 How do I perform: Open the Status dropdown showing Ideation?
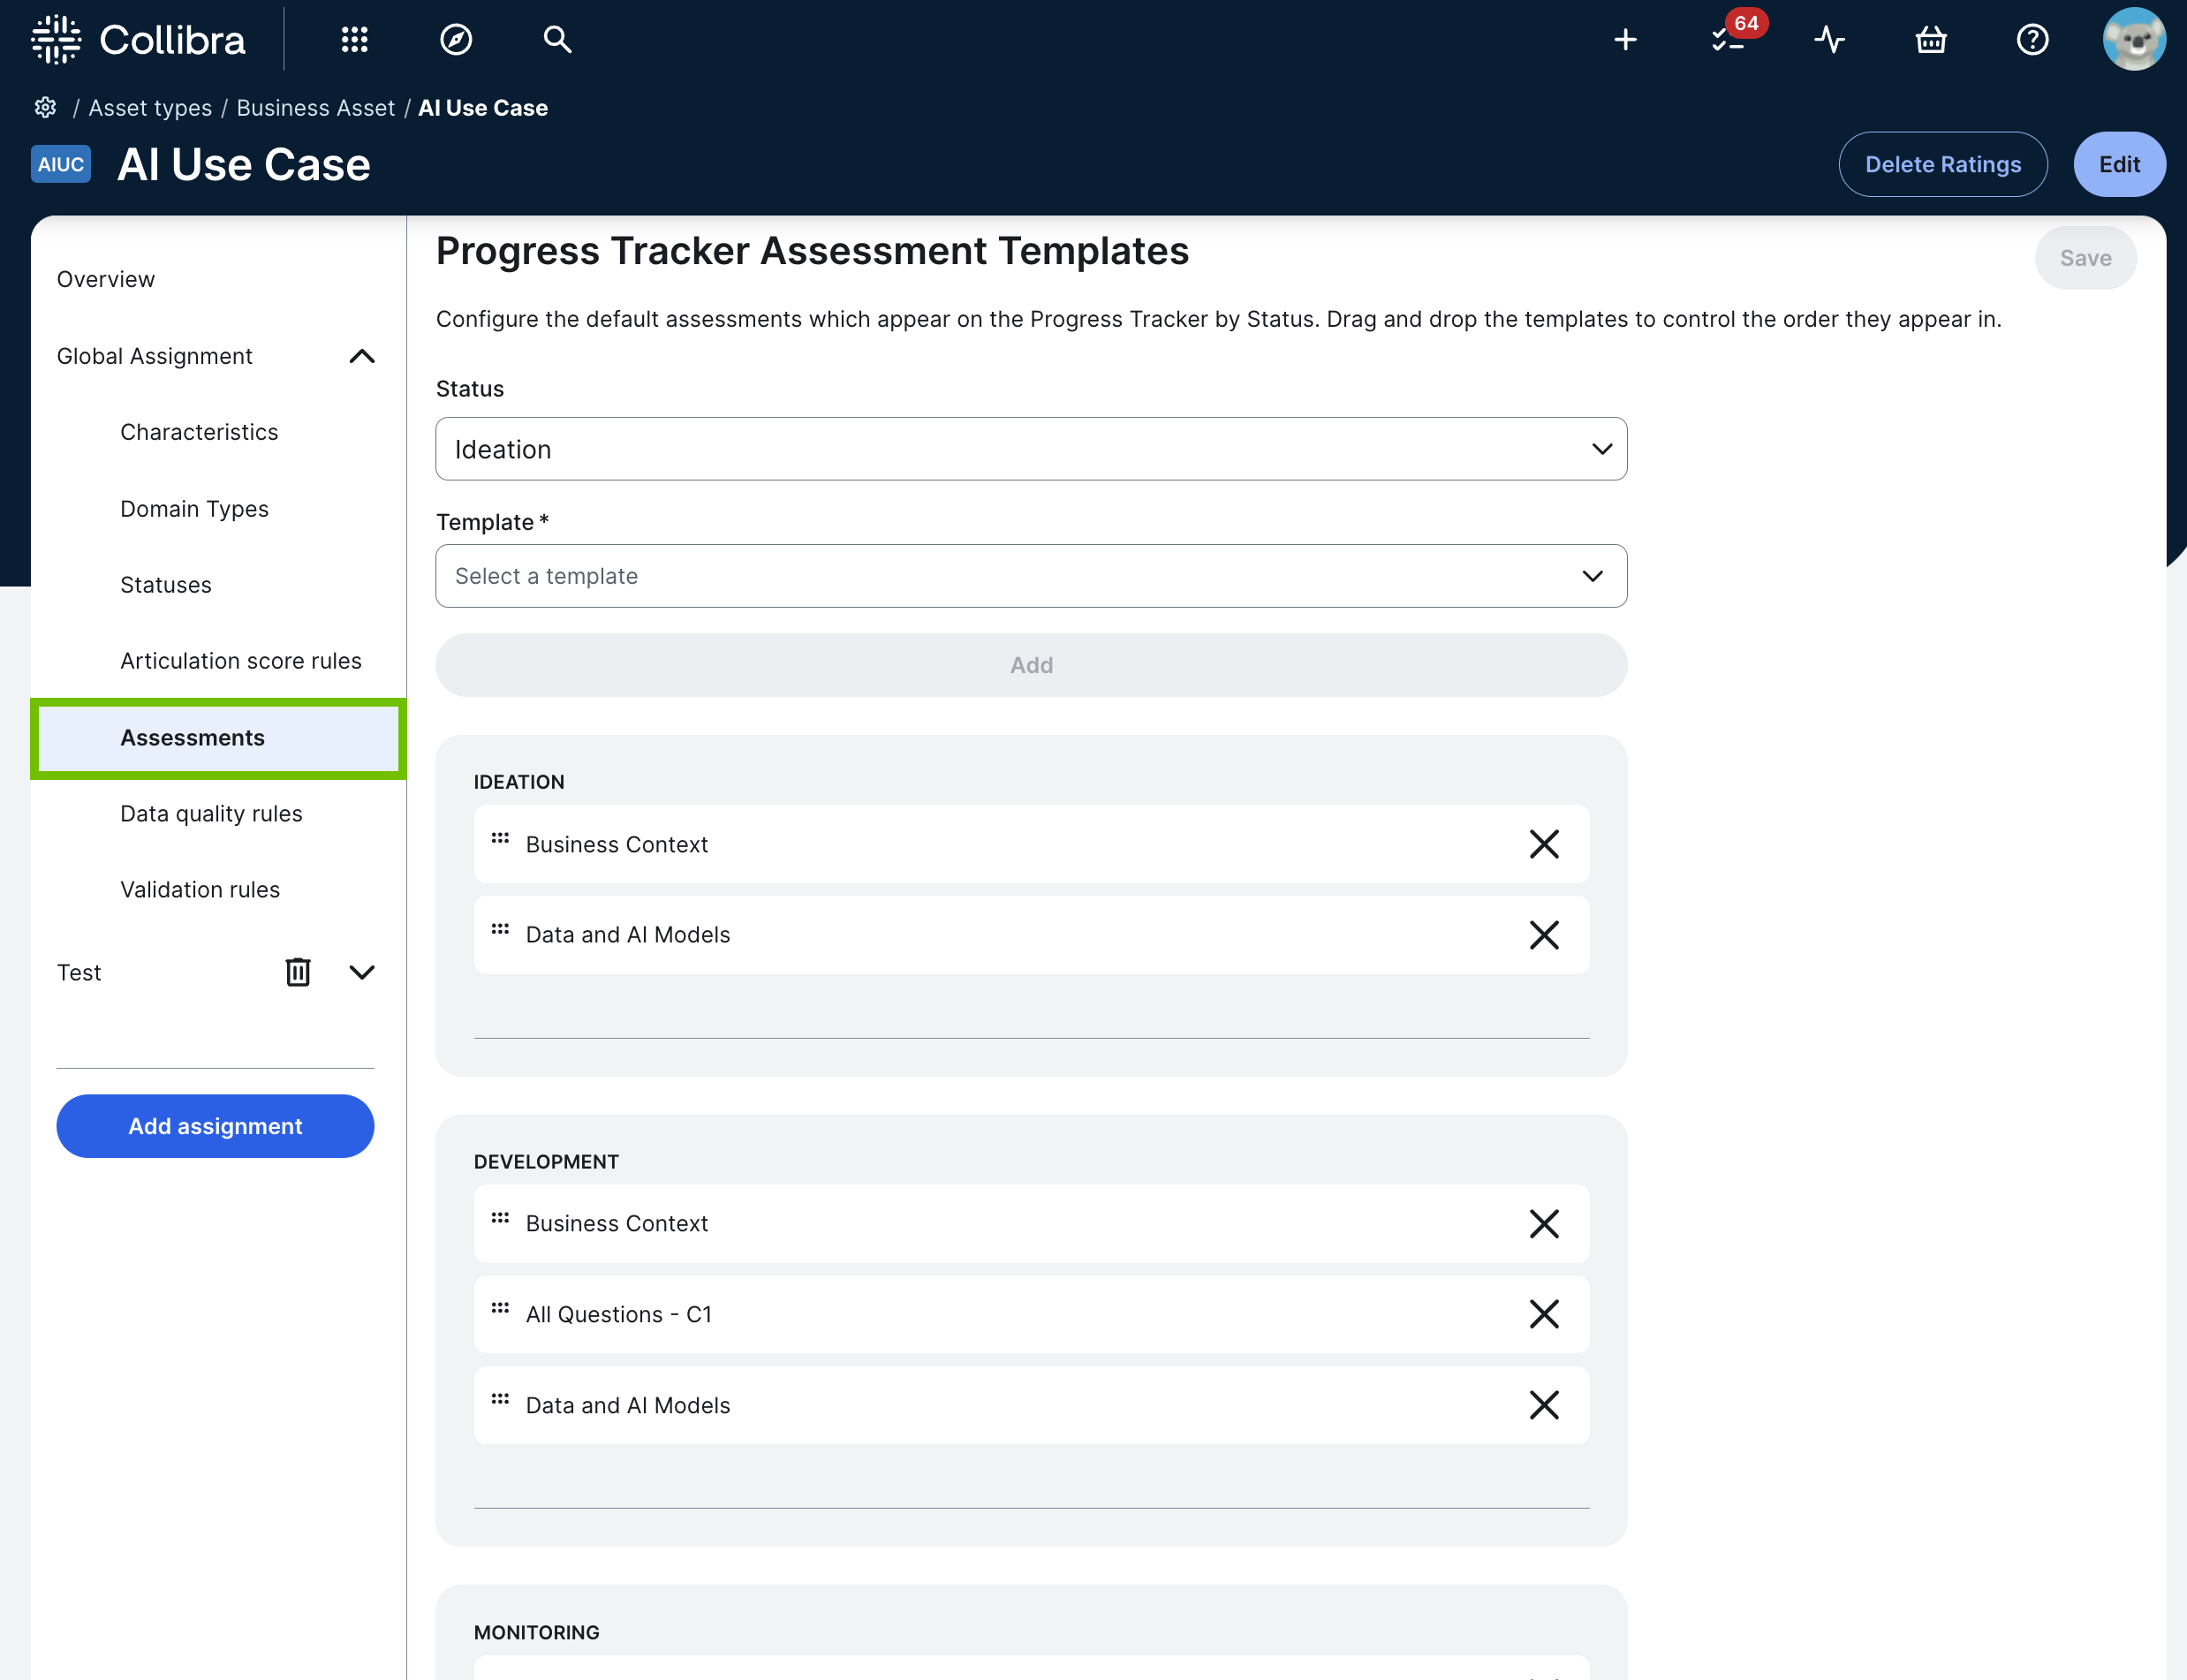(1030, 449)
